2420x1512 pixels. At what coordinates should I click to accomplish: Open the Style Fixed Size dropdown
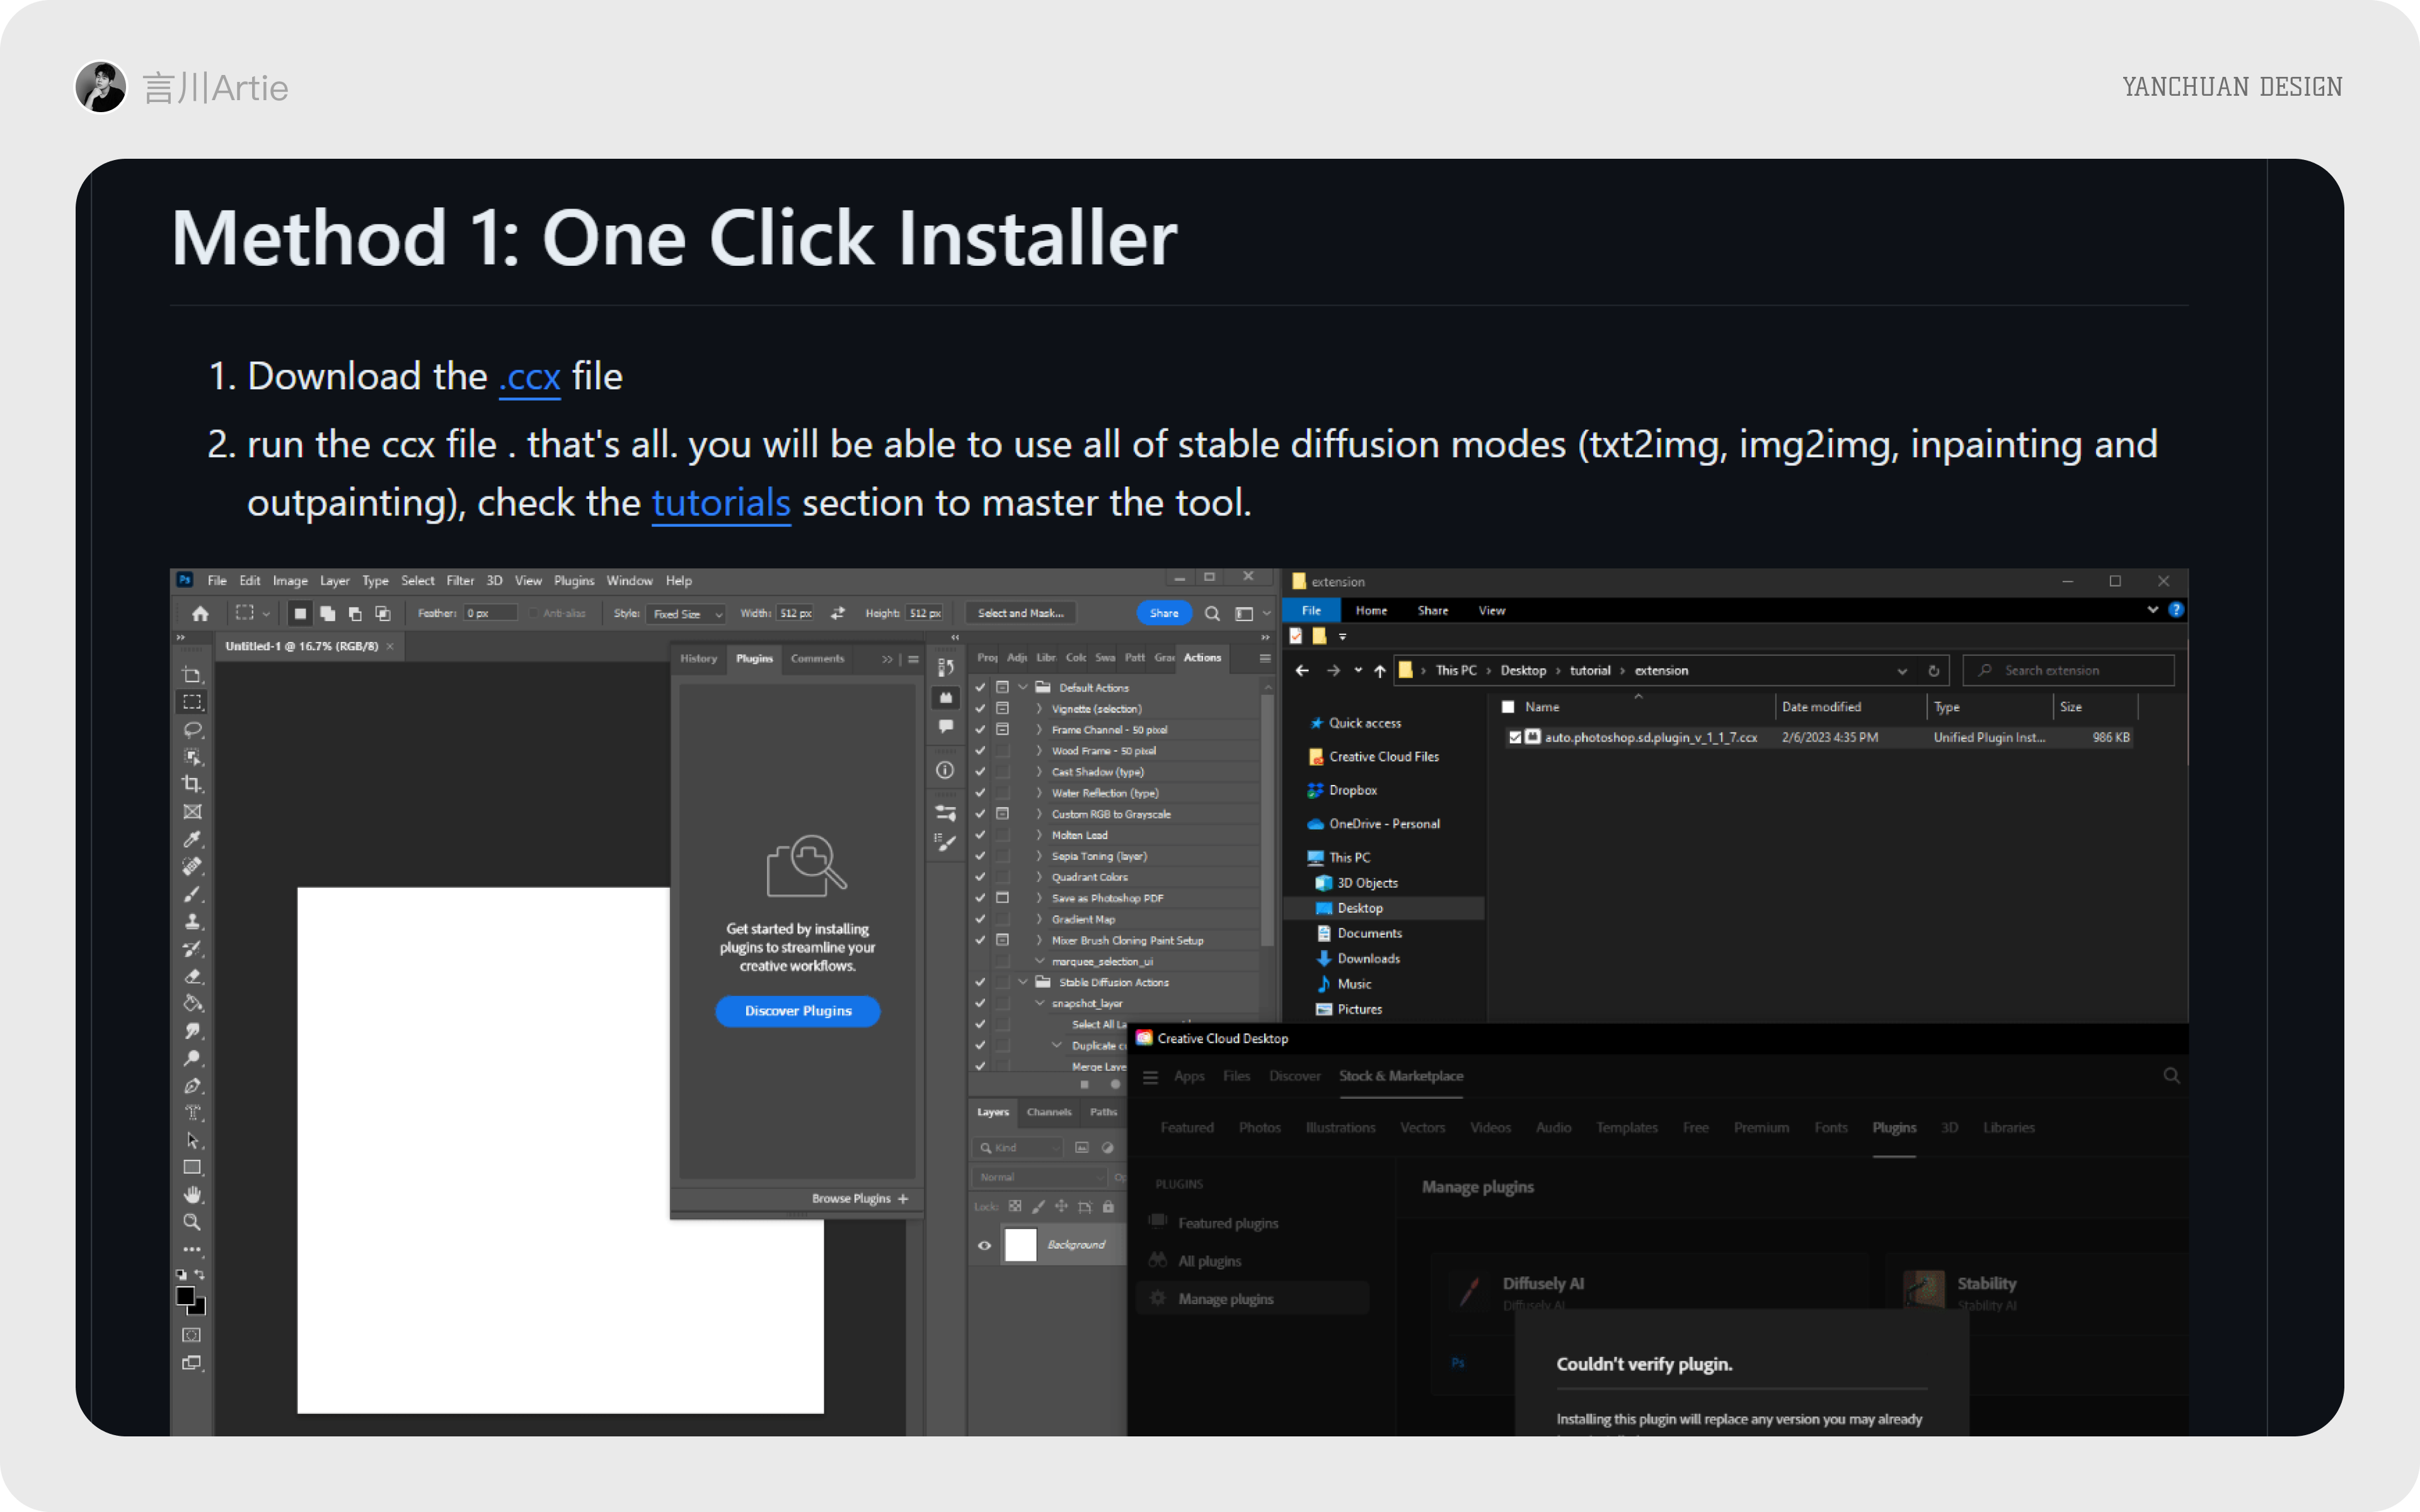click(x=686, y=614)
